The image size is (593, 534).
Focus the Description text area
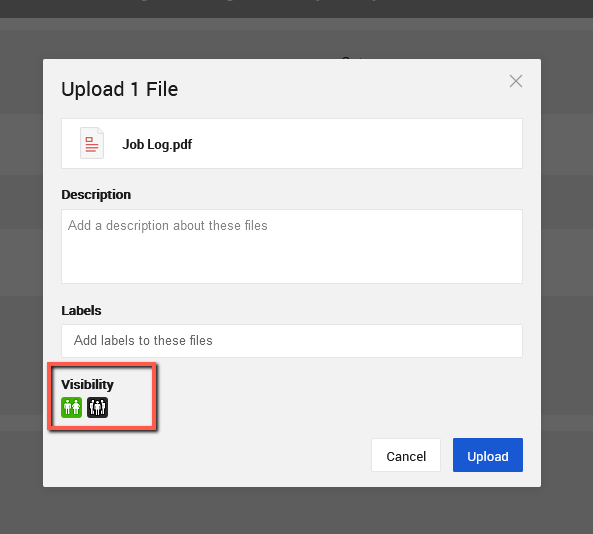(292, 246)
